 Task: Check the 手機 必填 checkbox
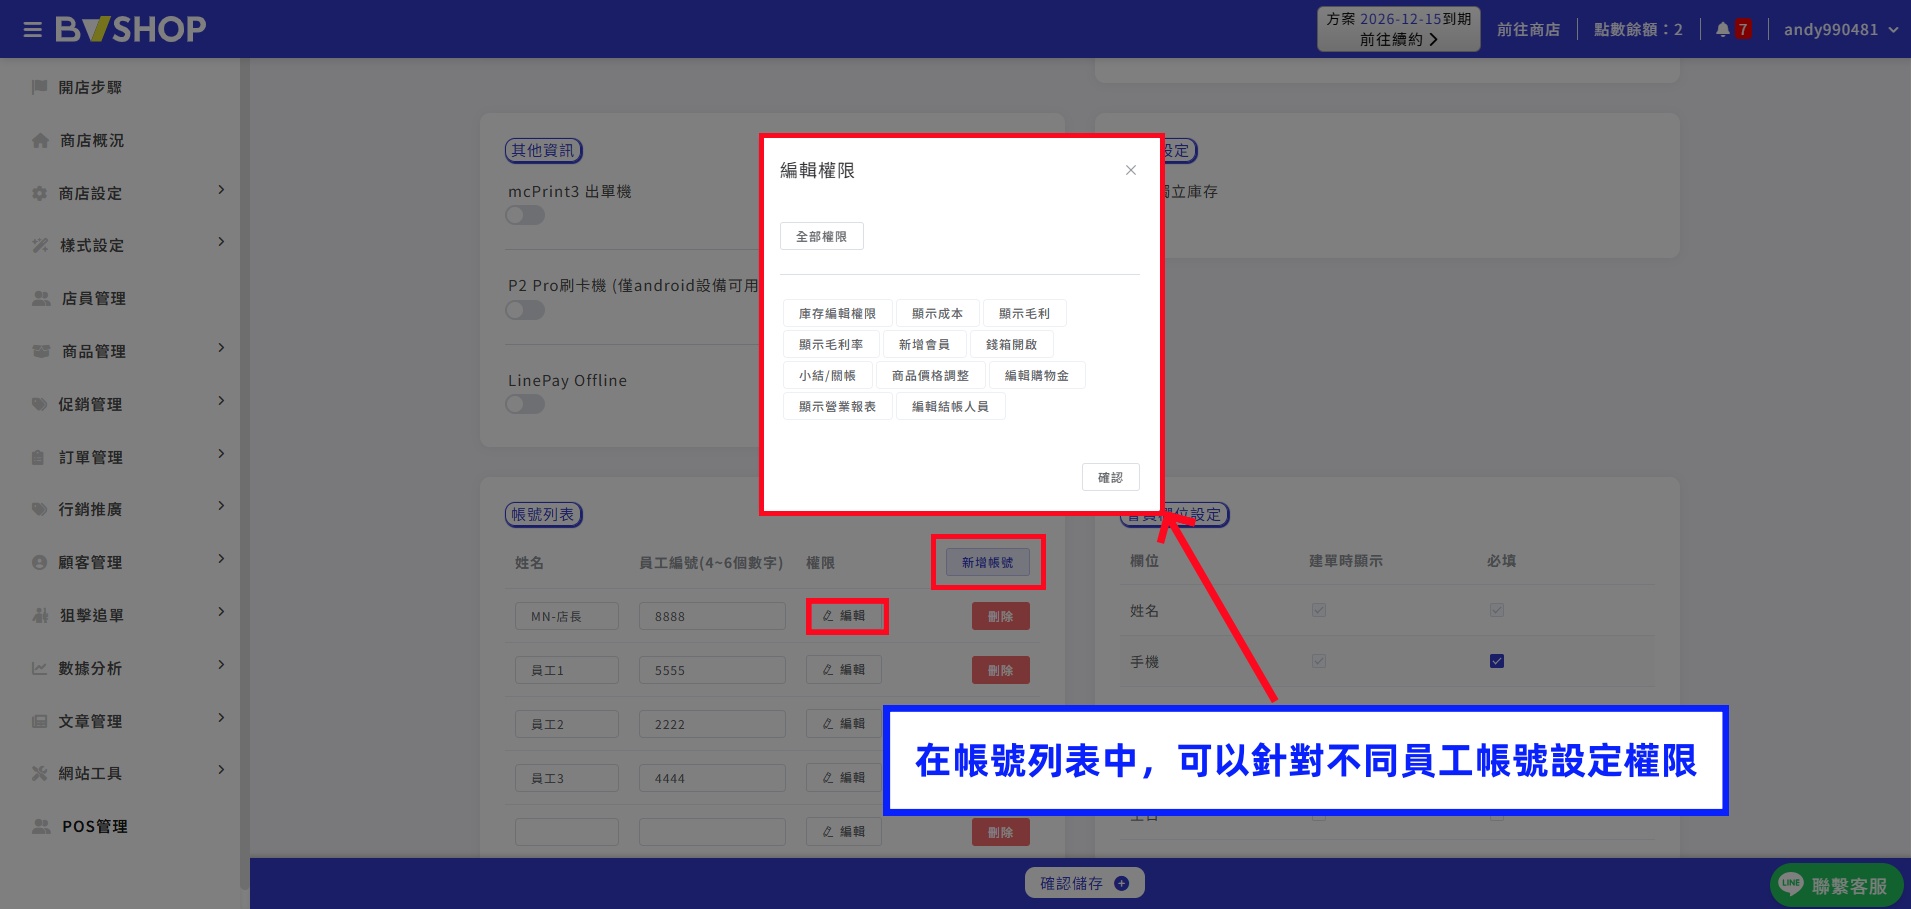(x=1497, y=661)
